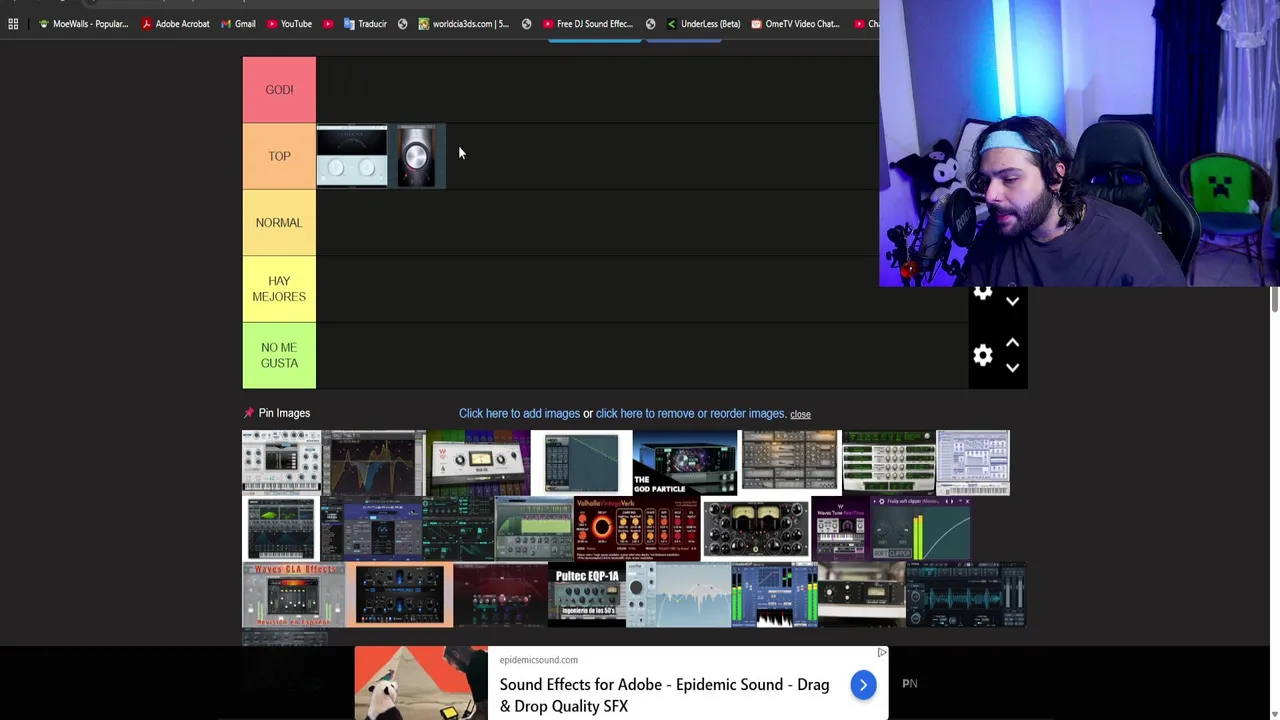The height and width of the screenshot is (720, 1280).
Task: Click the orange TOP tier label
Action: click(x=279, y=156)
